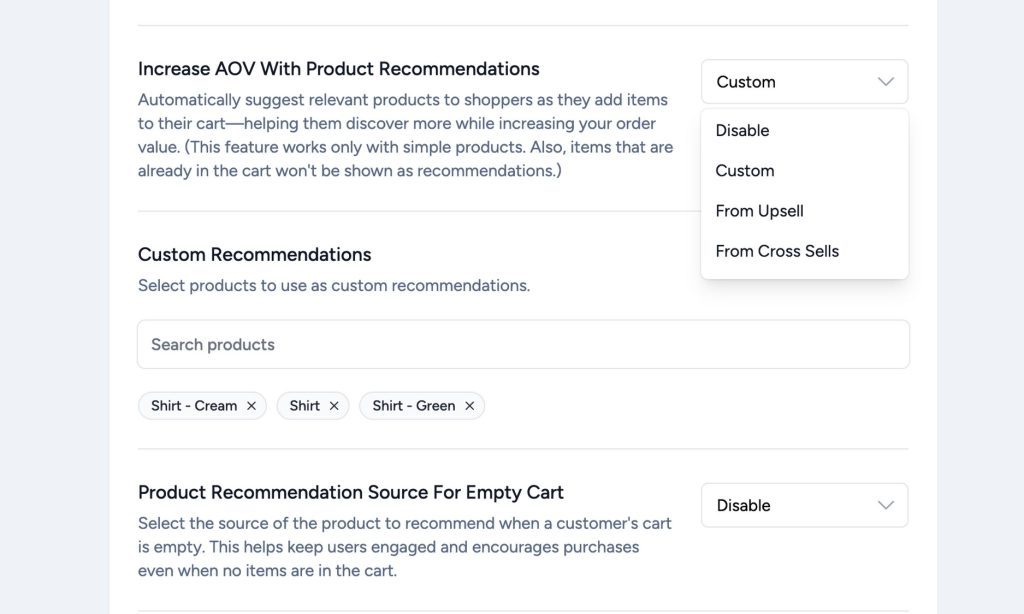The height and width of the screenshot is (614, 1024).
Task: Click the Shirt - Cream chip label
Action: tap(194, 406)
